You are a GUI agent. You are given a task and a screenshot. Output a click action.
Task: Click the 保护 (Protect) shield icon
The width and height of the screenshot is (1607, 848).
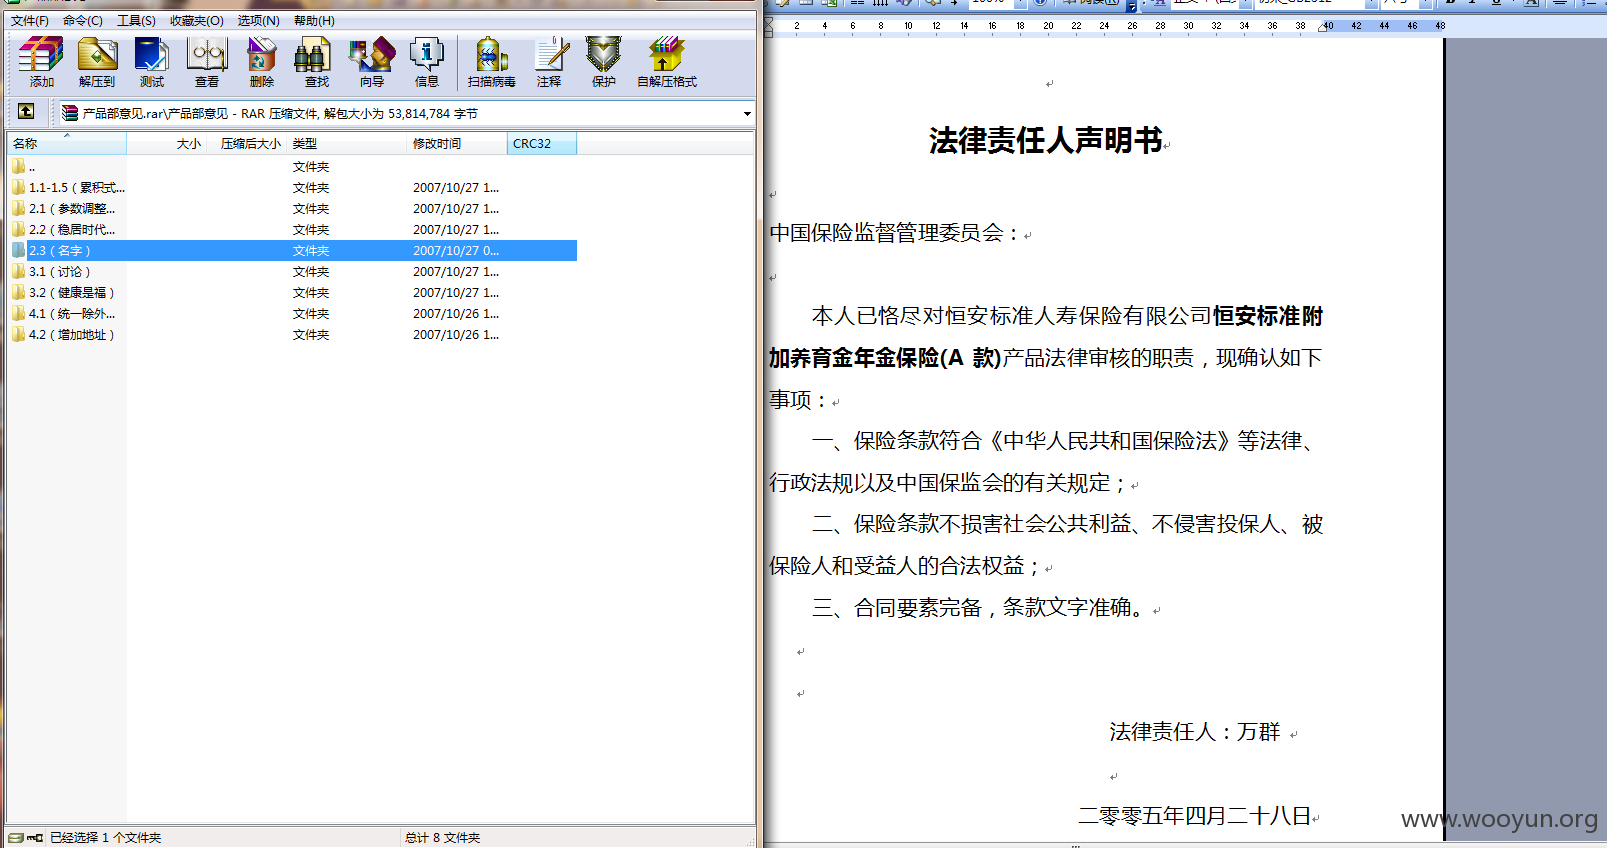604,61
